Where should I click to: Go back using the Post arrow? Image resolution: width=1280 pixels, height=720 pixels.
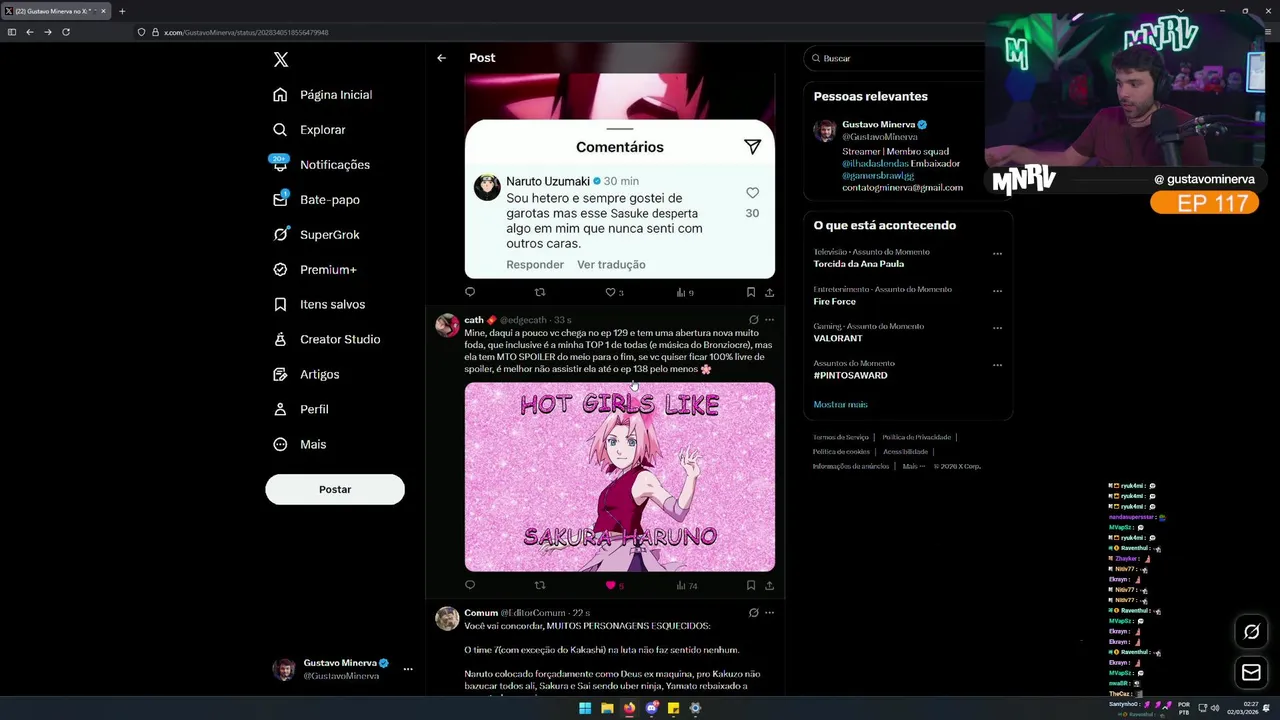click(441, 58)
